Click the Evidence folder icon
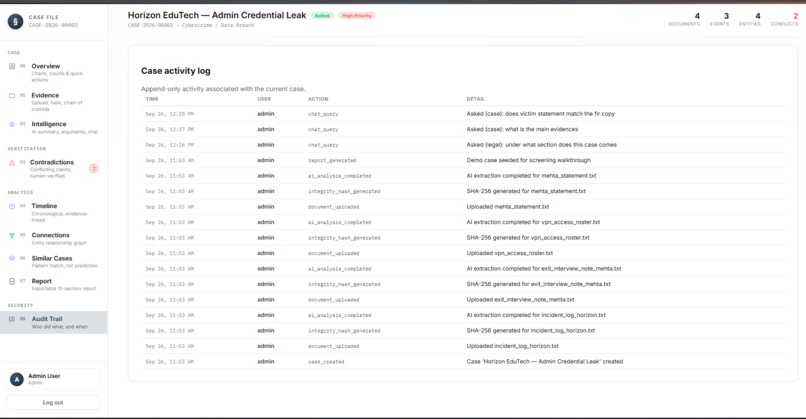The width and height of the screenshot is (806, 419). (12, 96)
